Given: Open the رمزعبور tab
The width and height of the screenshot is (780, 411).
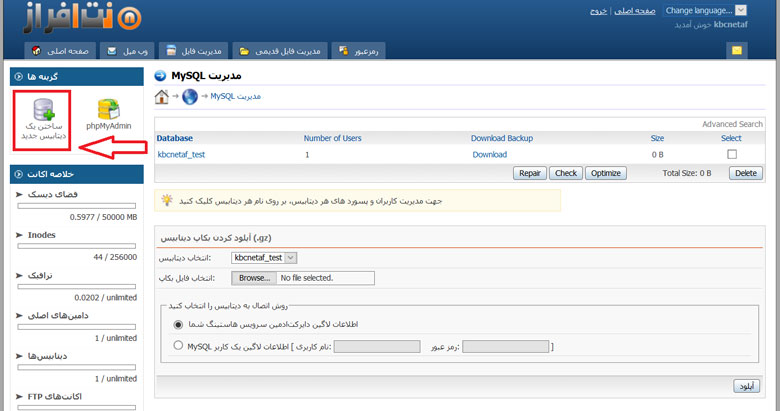Looking at the screenshot, I should point(358,51).
